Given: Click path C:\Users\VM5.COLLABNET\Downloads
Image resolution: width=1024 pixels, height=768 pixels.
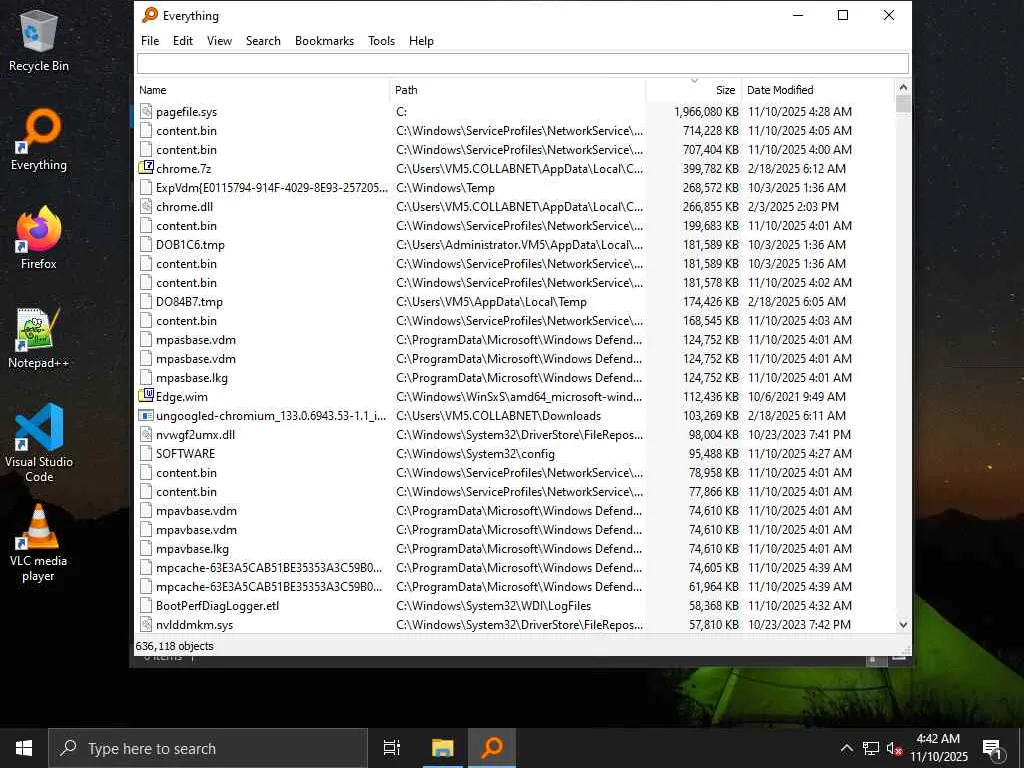Looking at the screenshot, I should [x=498, y=415].
